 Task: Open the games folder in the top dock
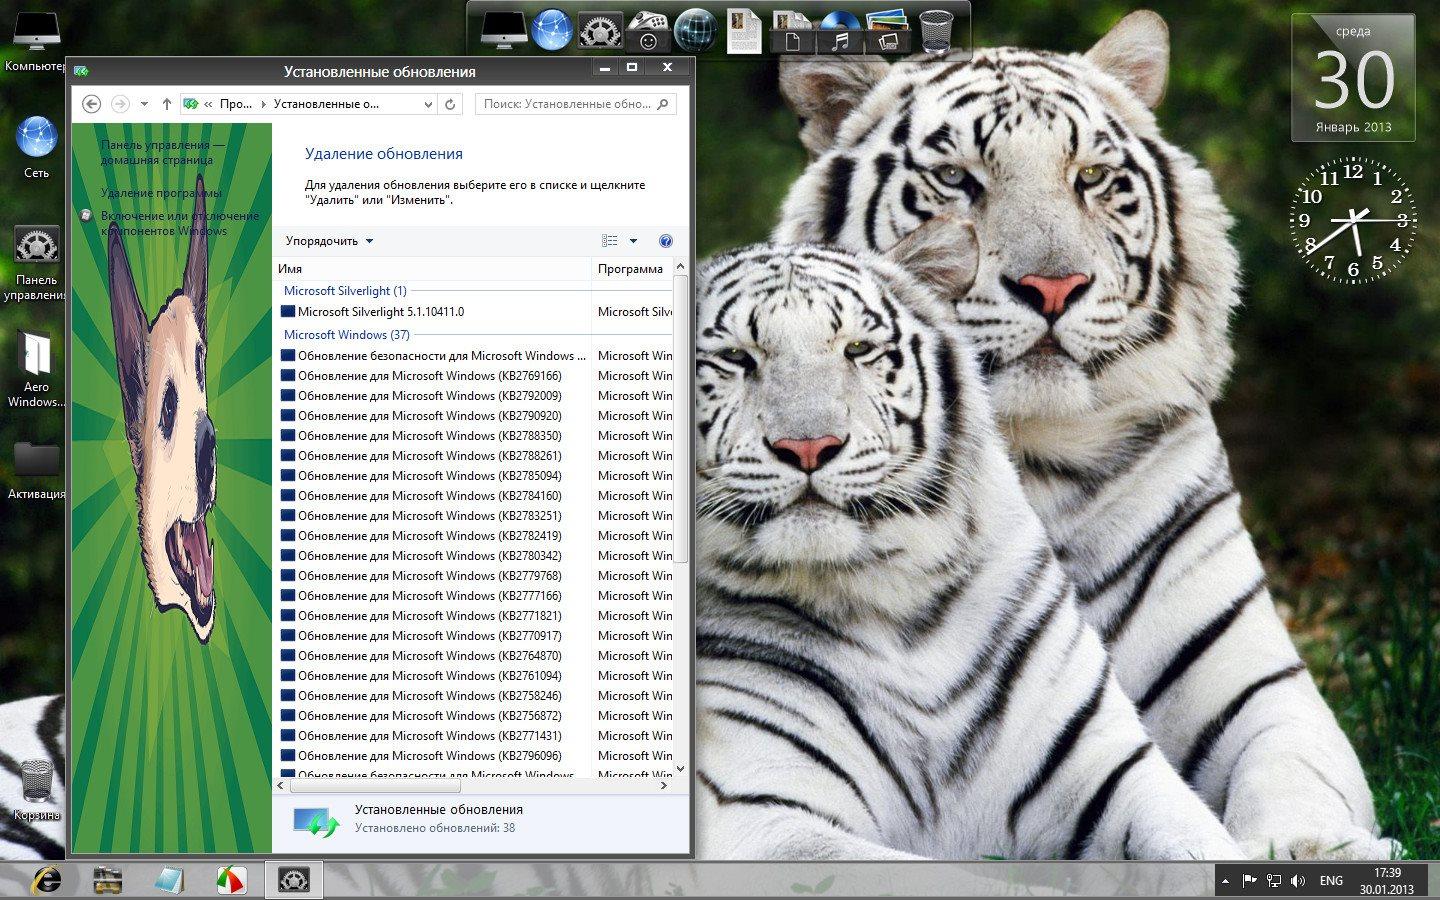[x=649, y=32]
